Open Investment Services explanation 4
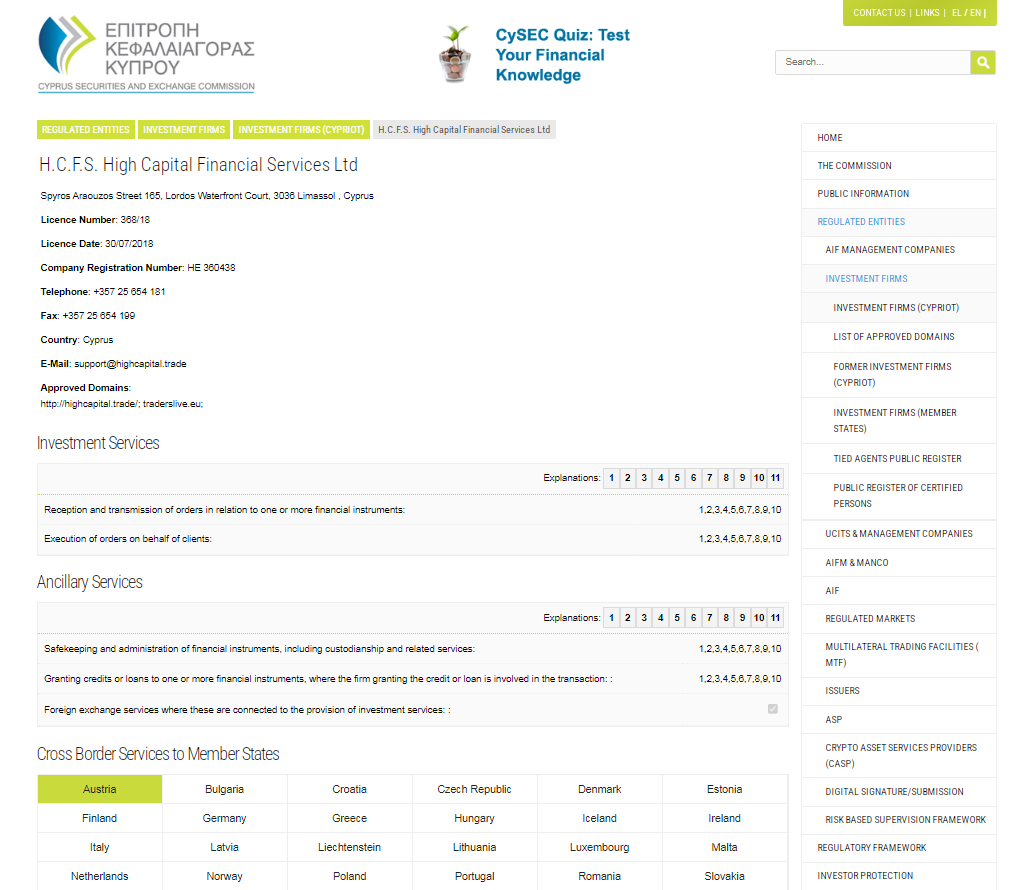 [x=660, y=478]
